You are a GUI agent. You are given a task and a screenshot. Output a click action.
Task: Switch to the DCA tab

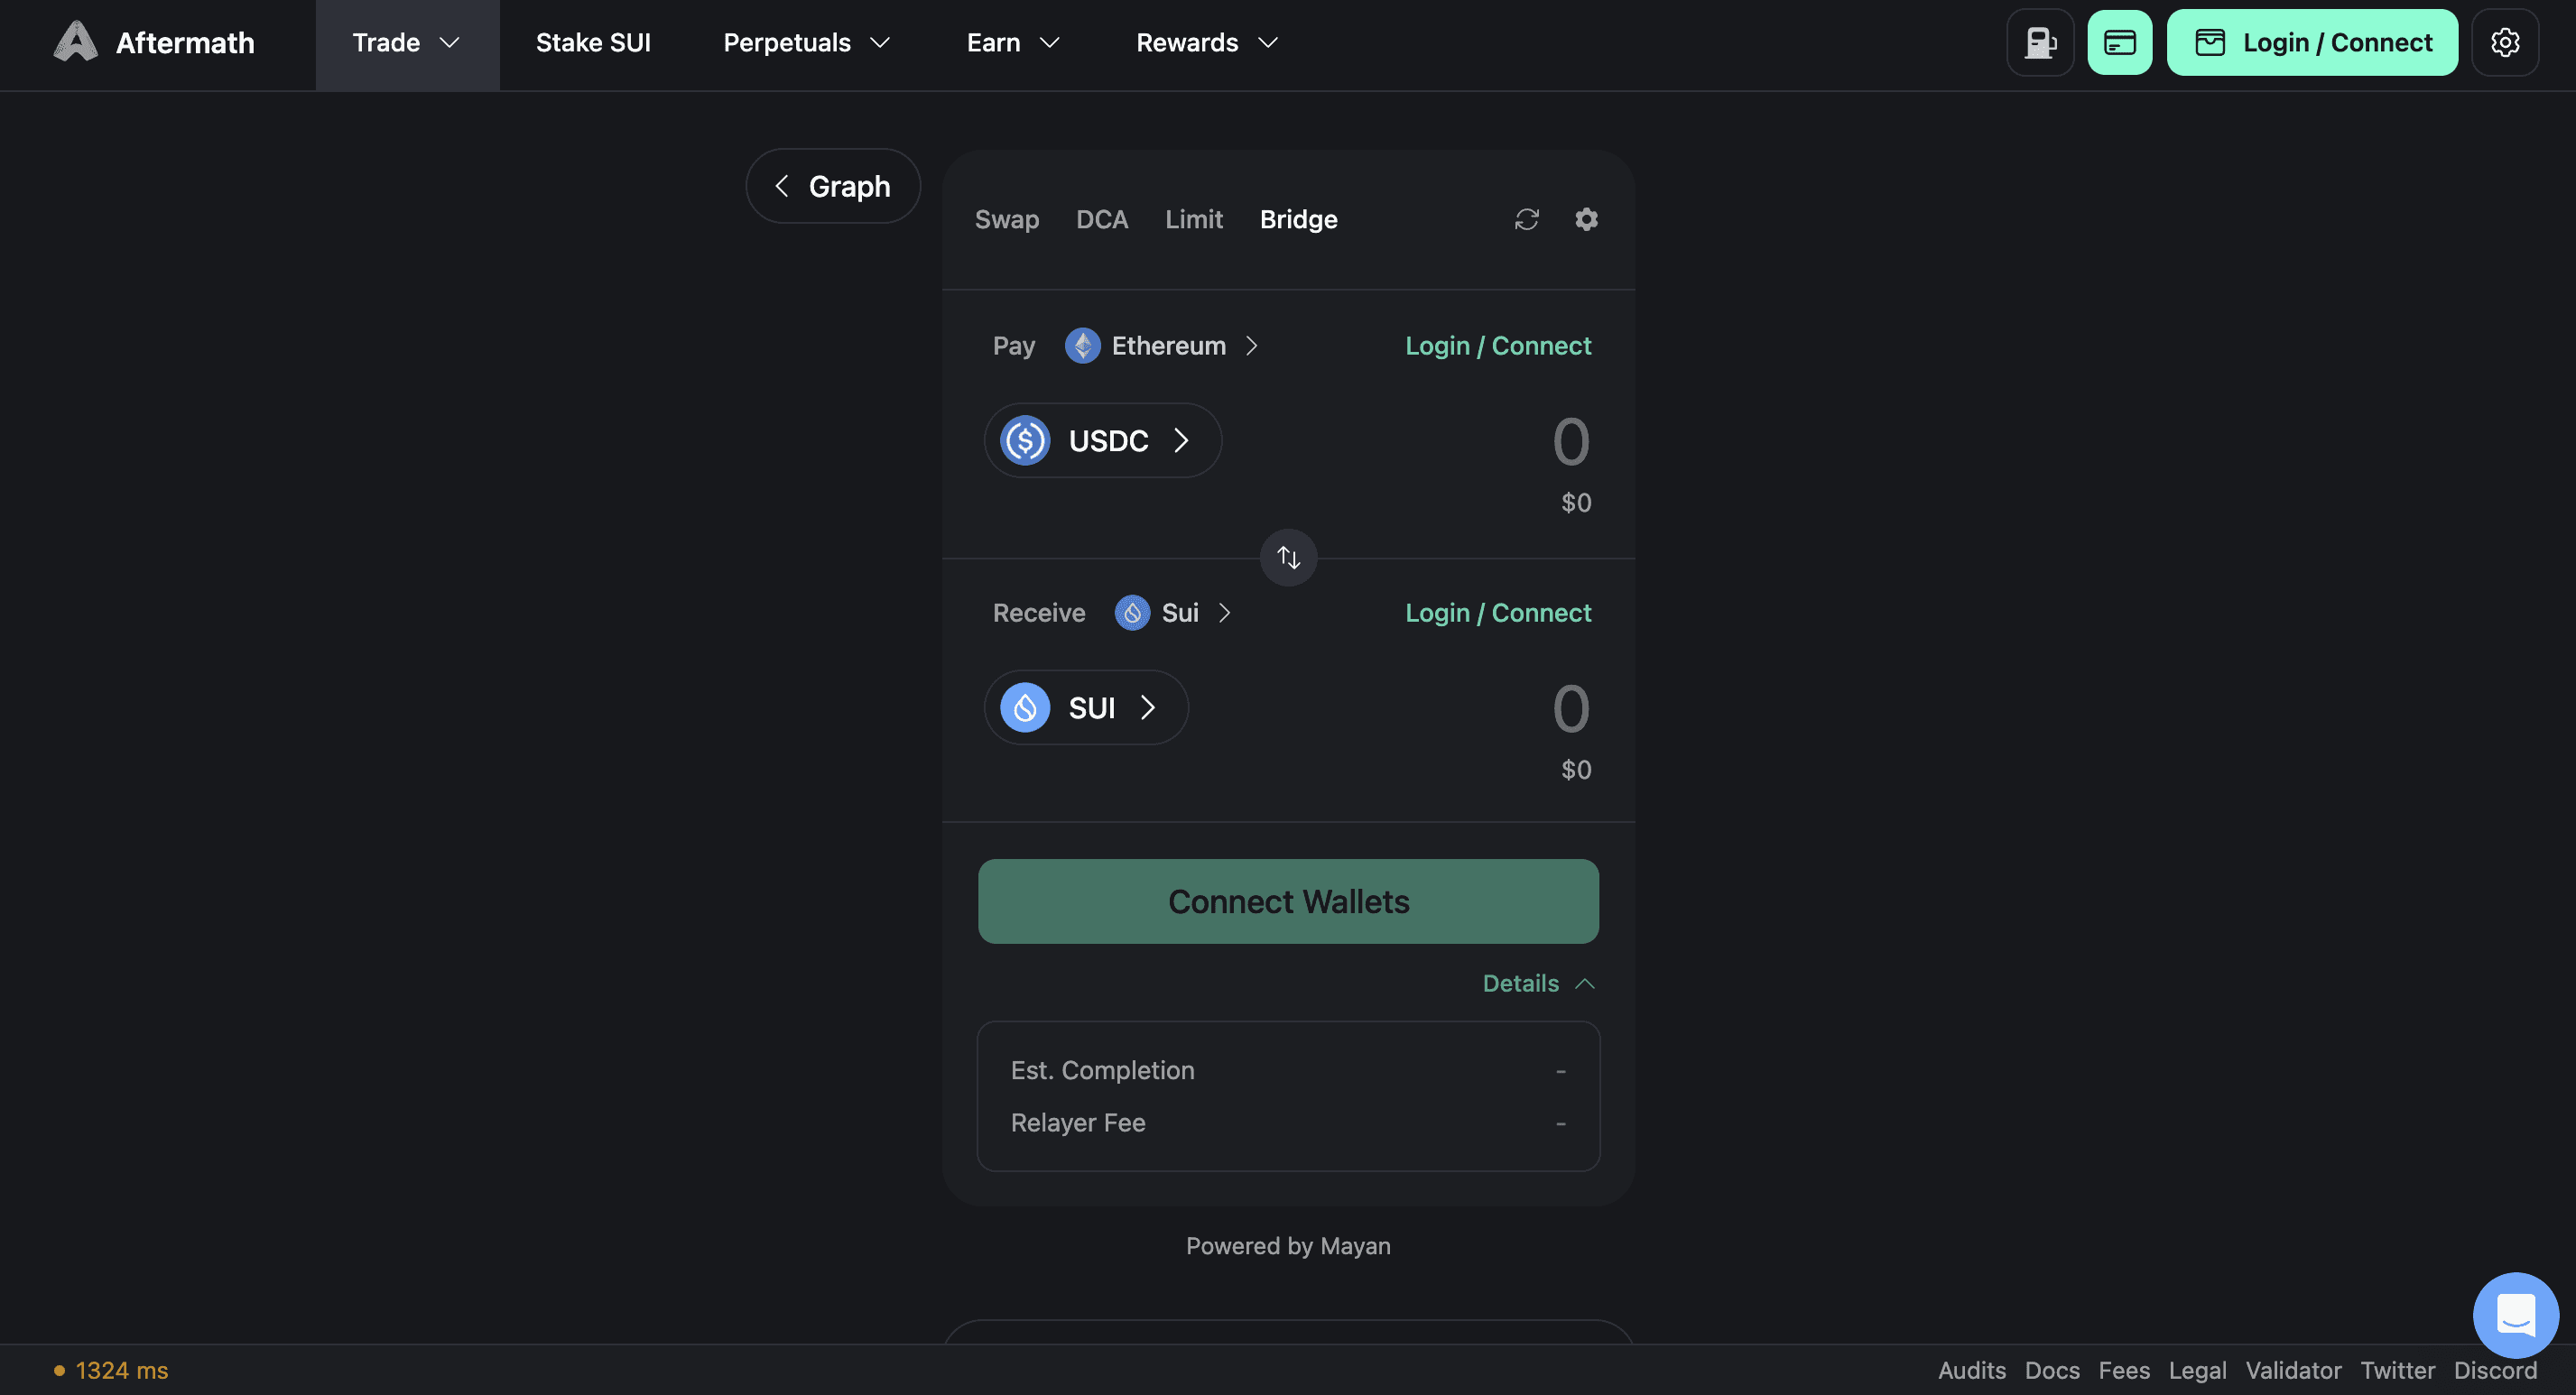pyautogui.click(x=1101, y=219)
